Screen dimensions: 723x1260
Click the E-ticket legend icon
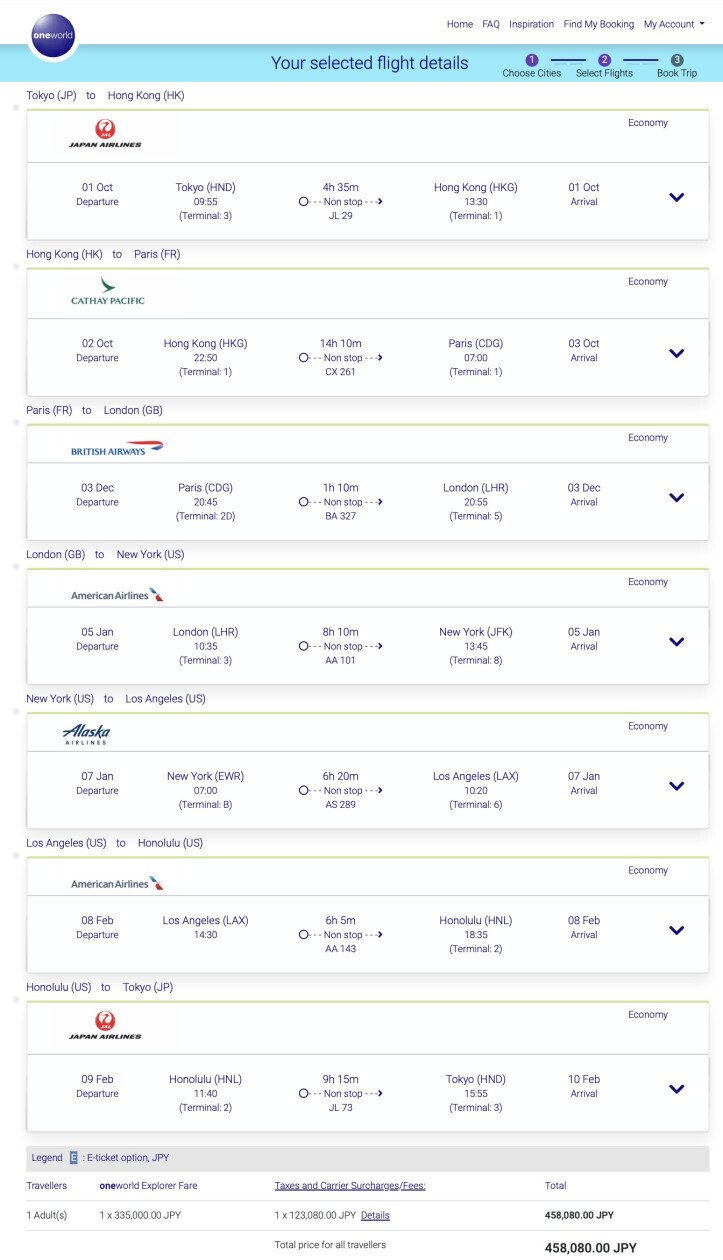[73, 1158]
